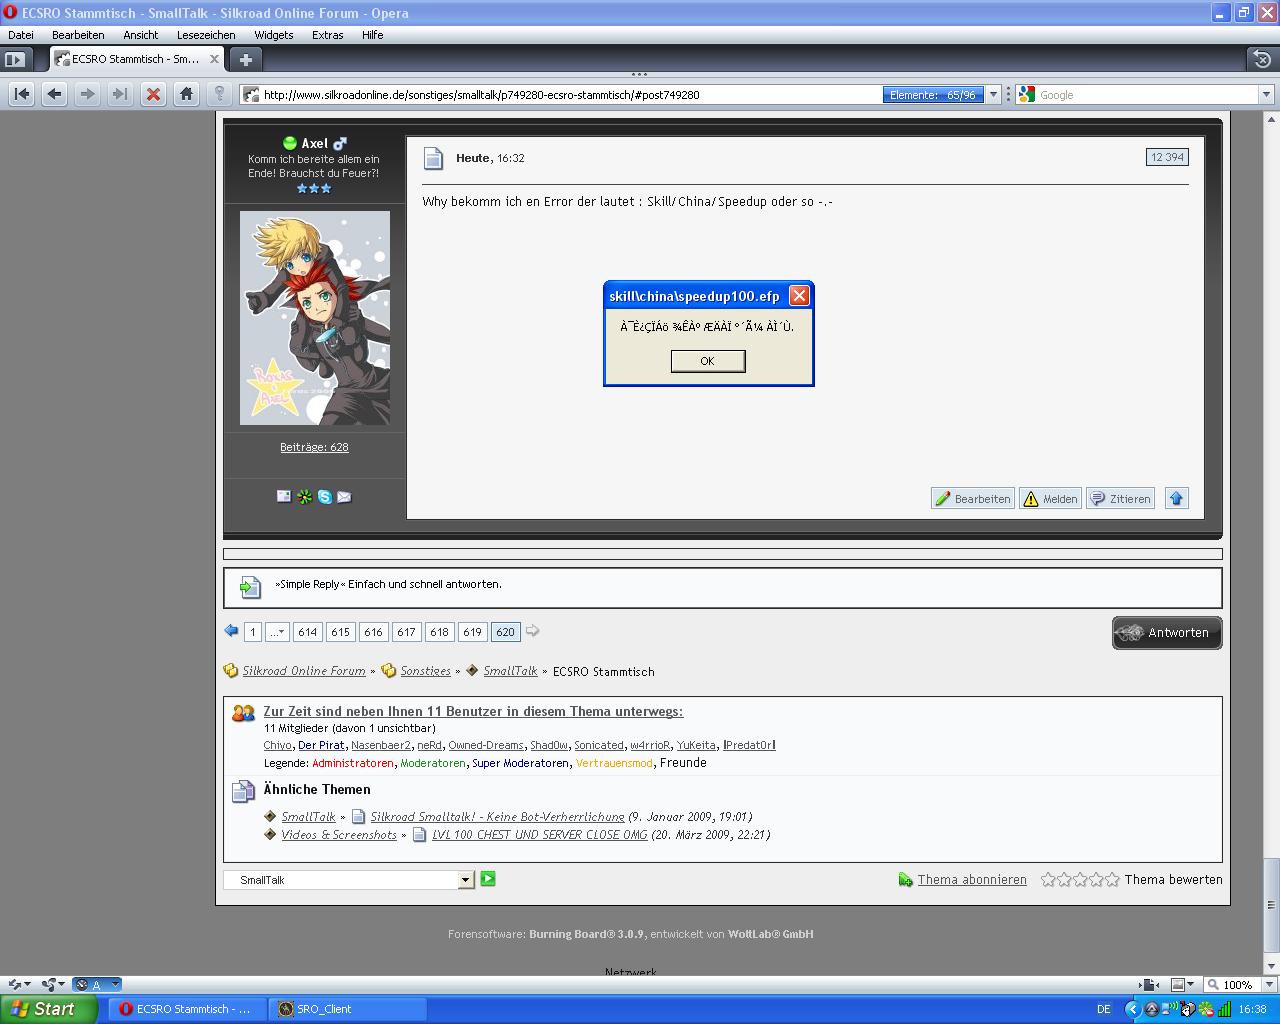Open the address bar history dropdown
1280x1024 pixels.
[993, 95]
